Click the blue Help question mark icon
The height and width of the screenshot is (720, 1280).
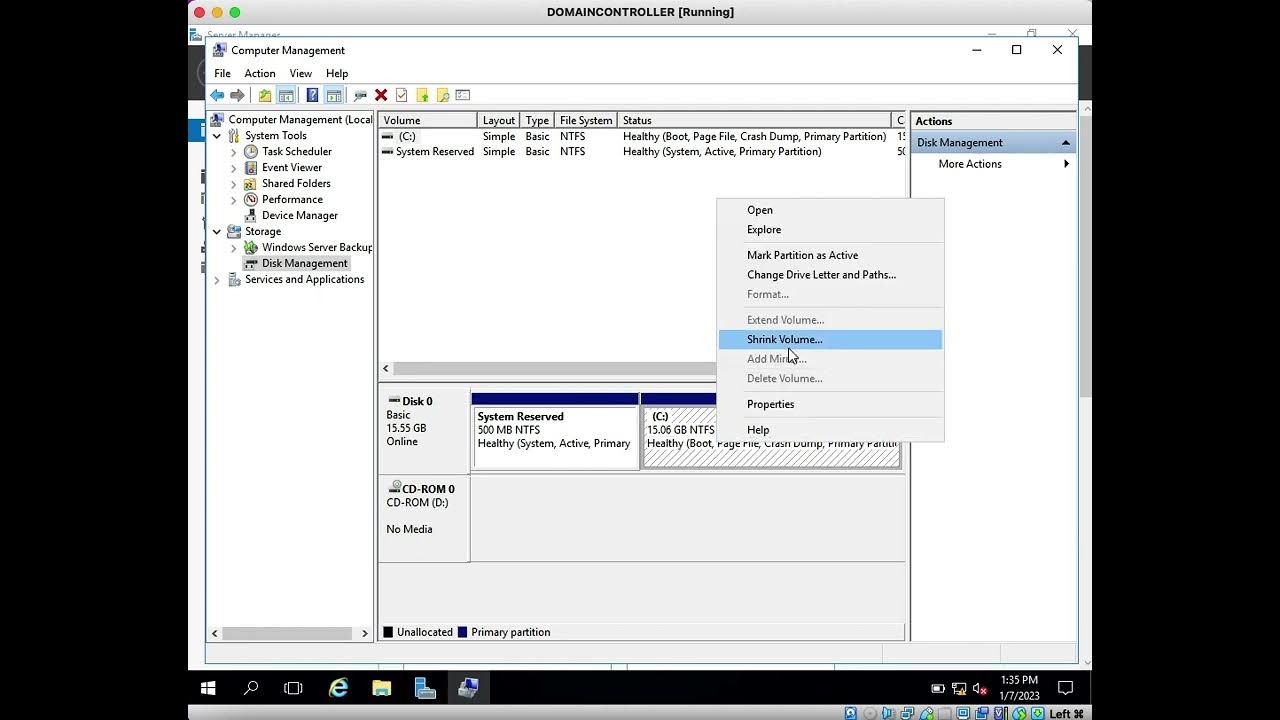click(312, 95)
